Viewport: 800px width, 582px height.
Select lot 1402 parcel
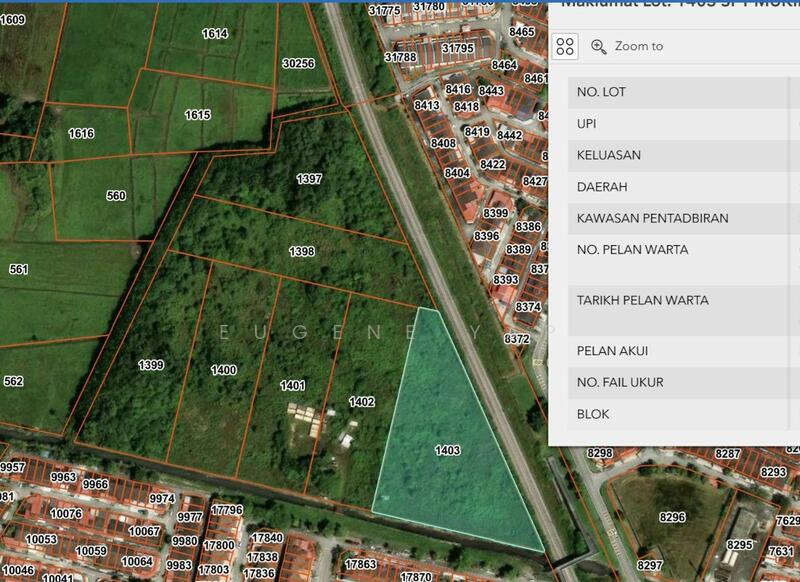[361, 401]
